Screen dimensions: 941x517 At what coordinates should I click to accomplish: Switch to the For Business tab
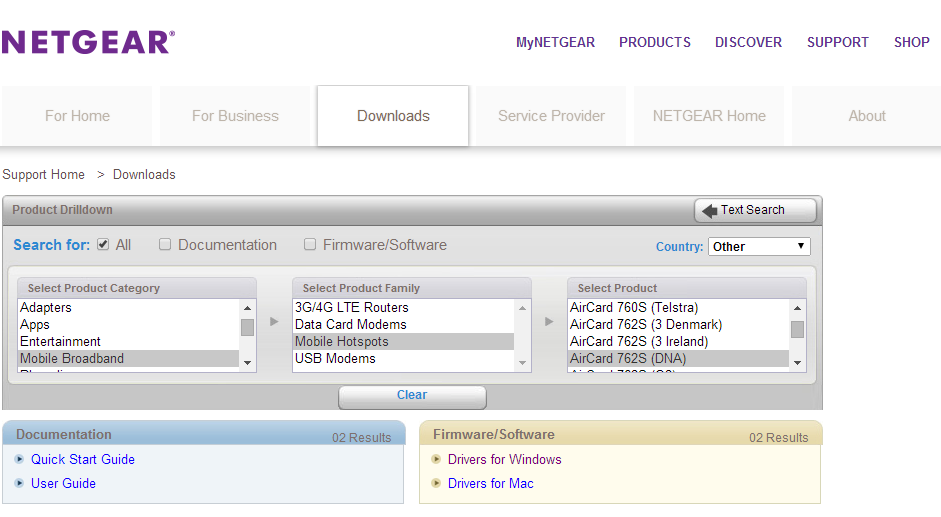click(235, 116)
